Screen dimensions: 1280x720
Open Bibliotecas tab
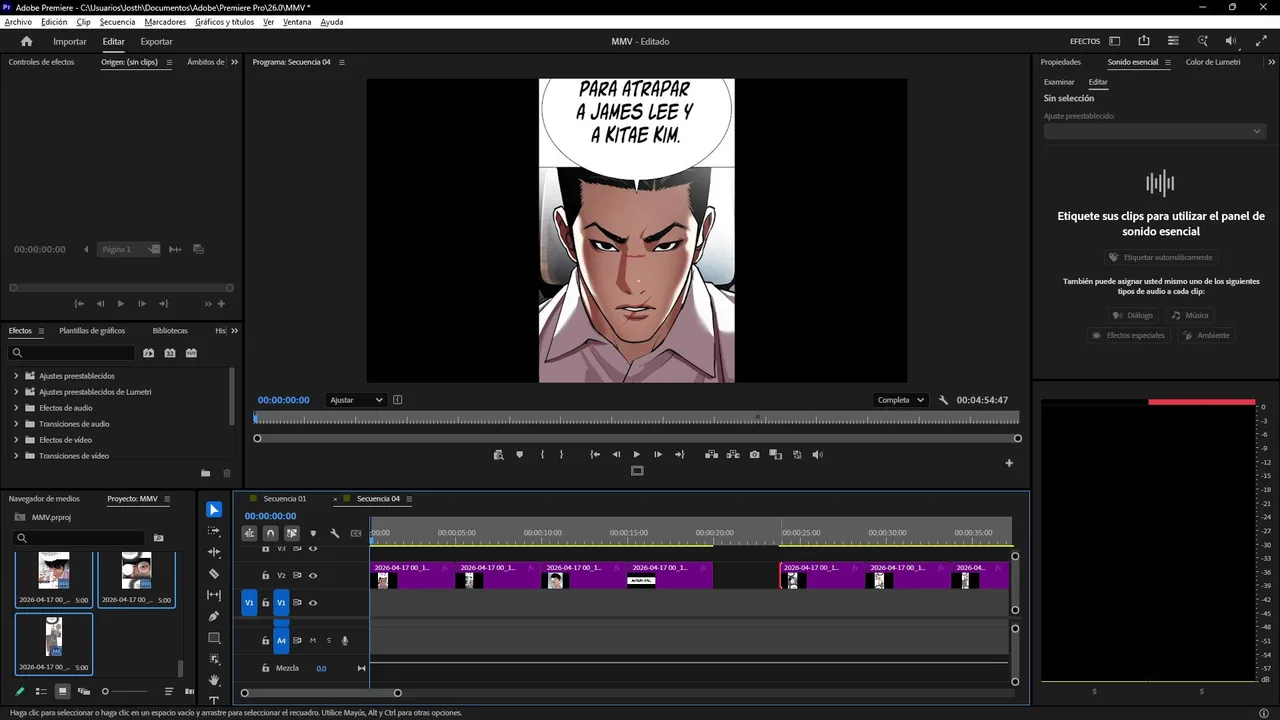170,330
